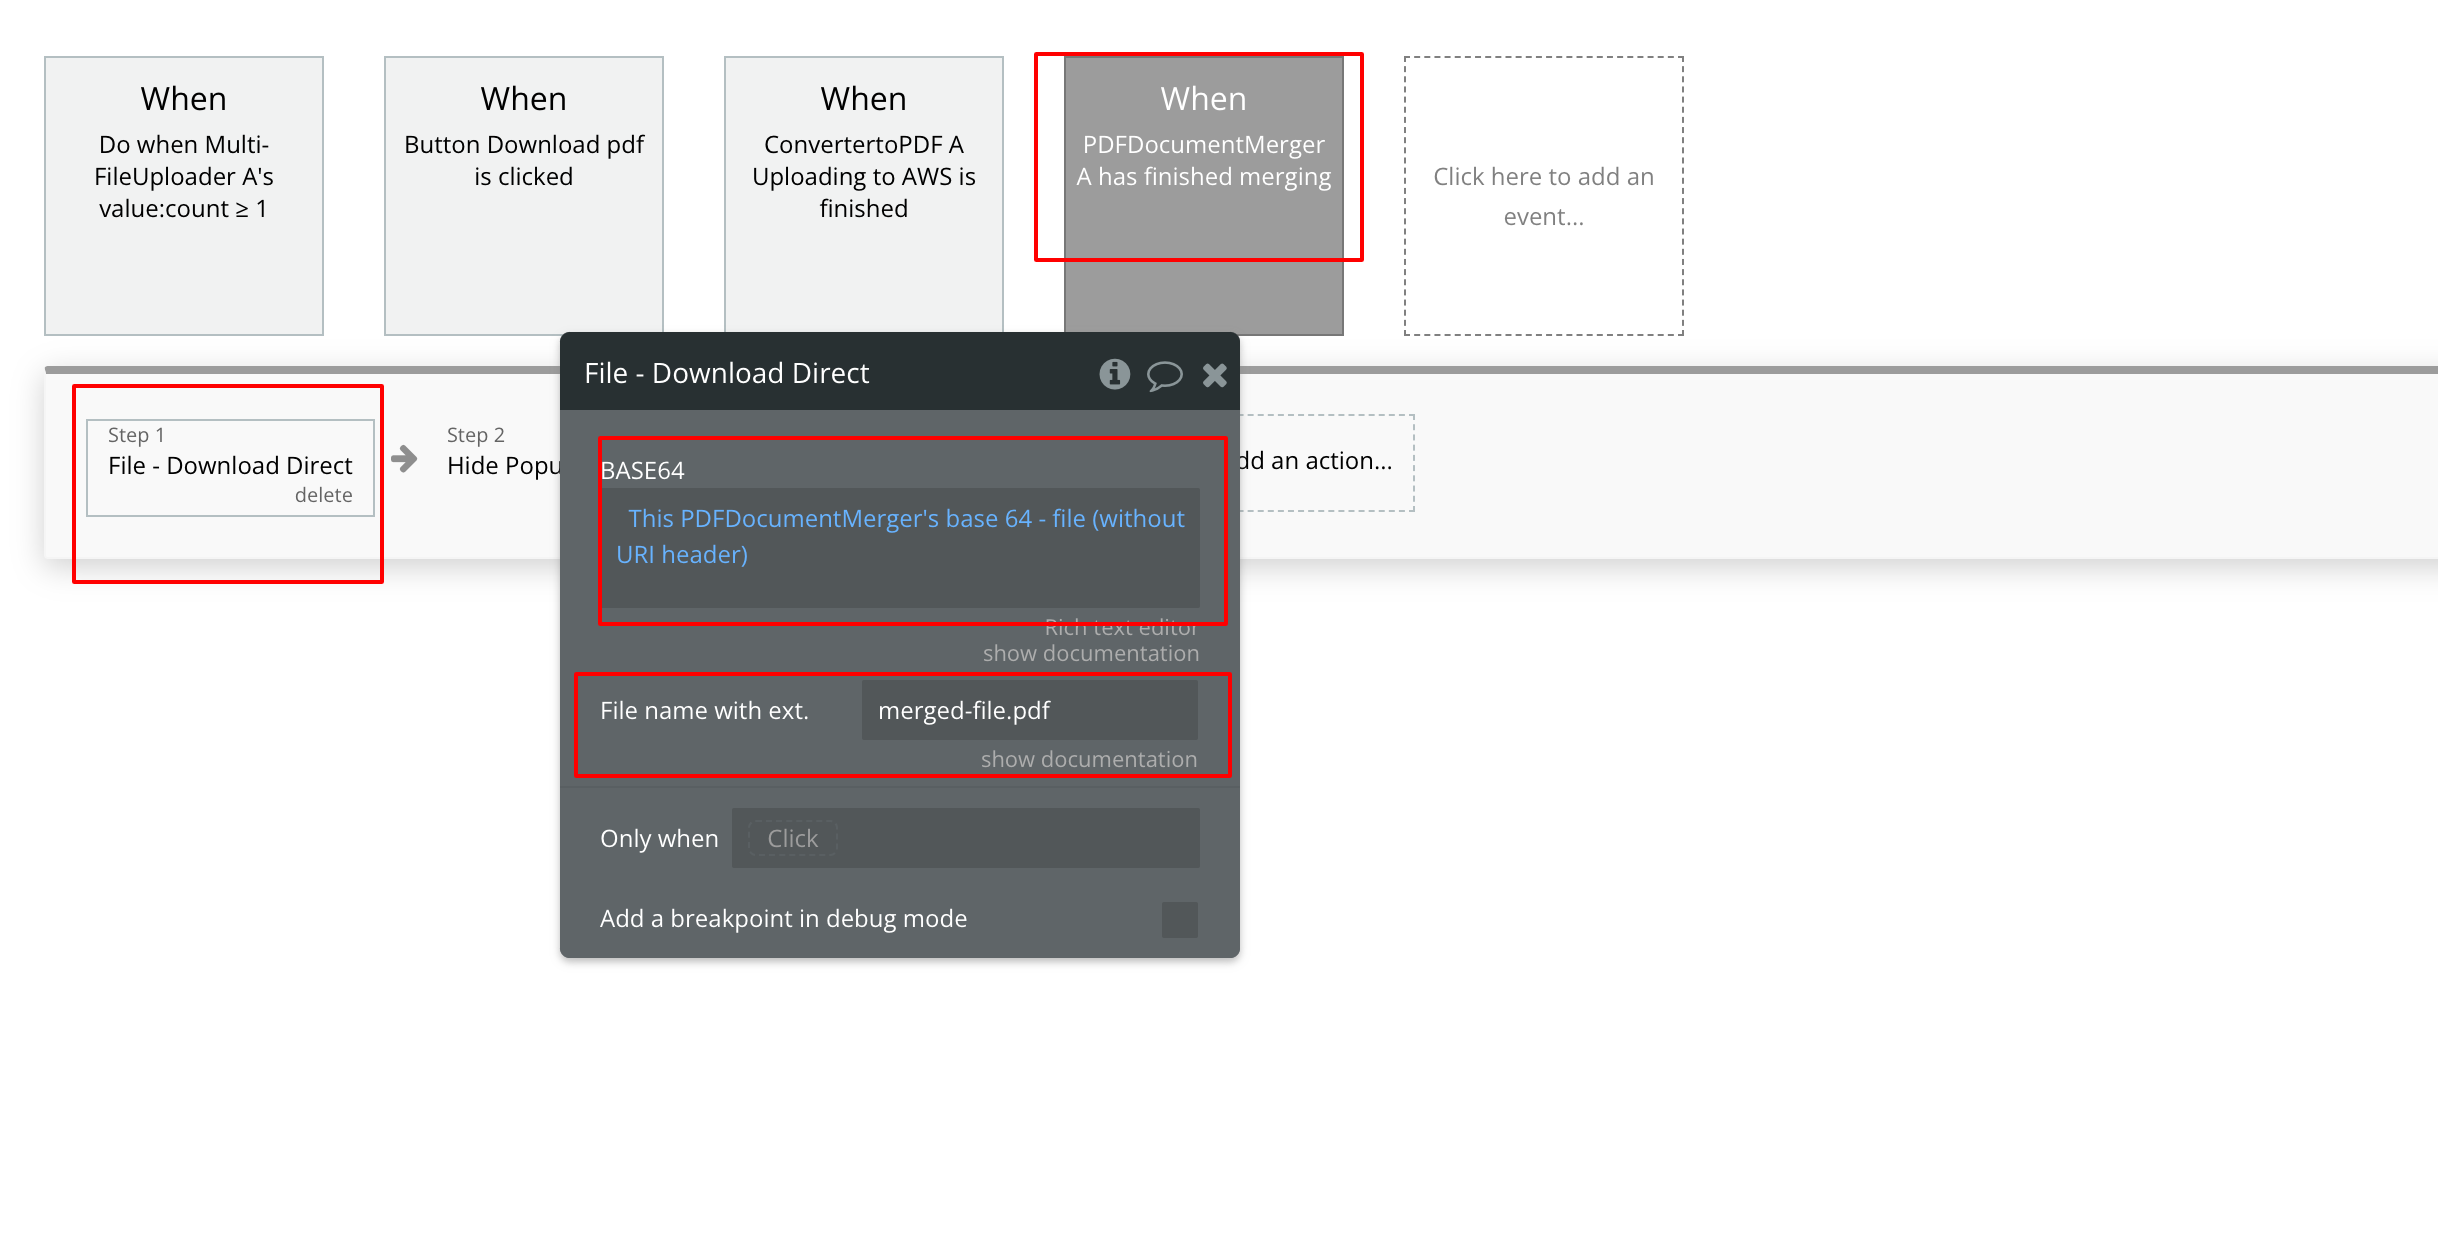Click the add an action placeholder
This screenshot has width=2438, height=1248.
coord(1326,461)
